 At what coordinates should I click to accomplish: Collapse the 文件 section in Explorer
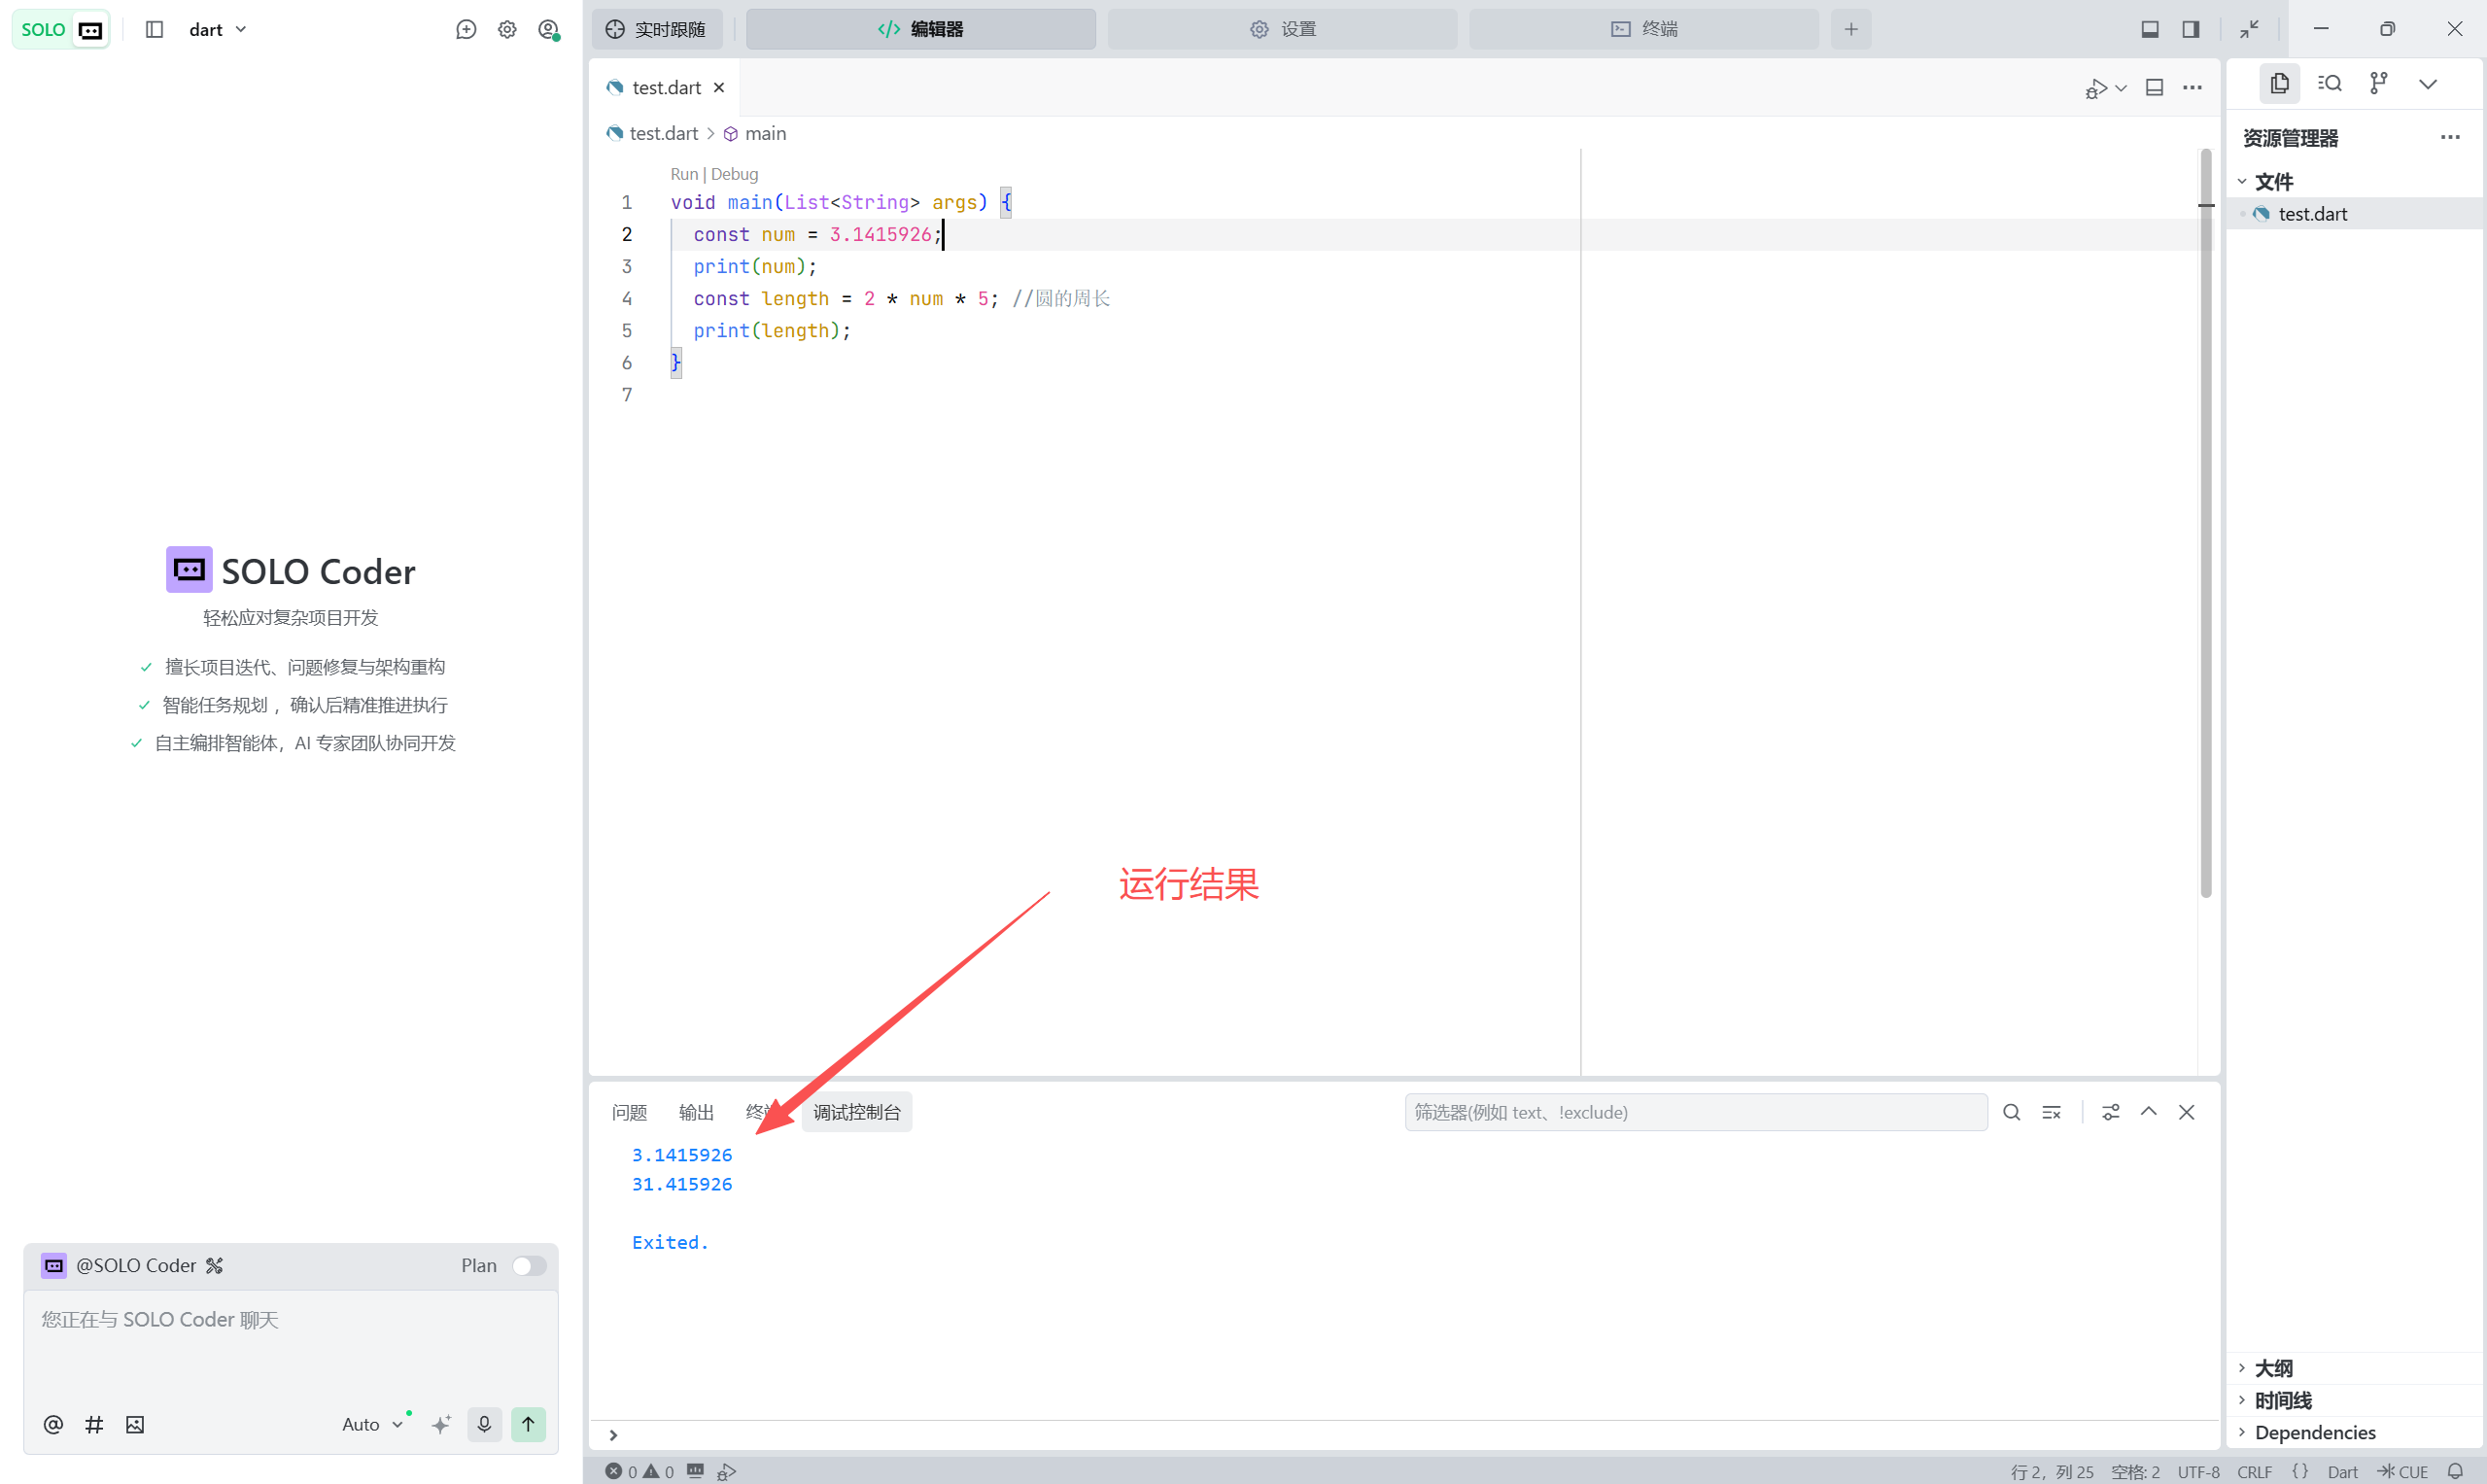pyautogui.click(x=2243, y=181)
